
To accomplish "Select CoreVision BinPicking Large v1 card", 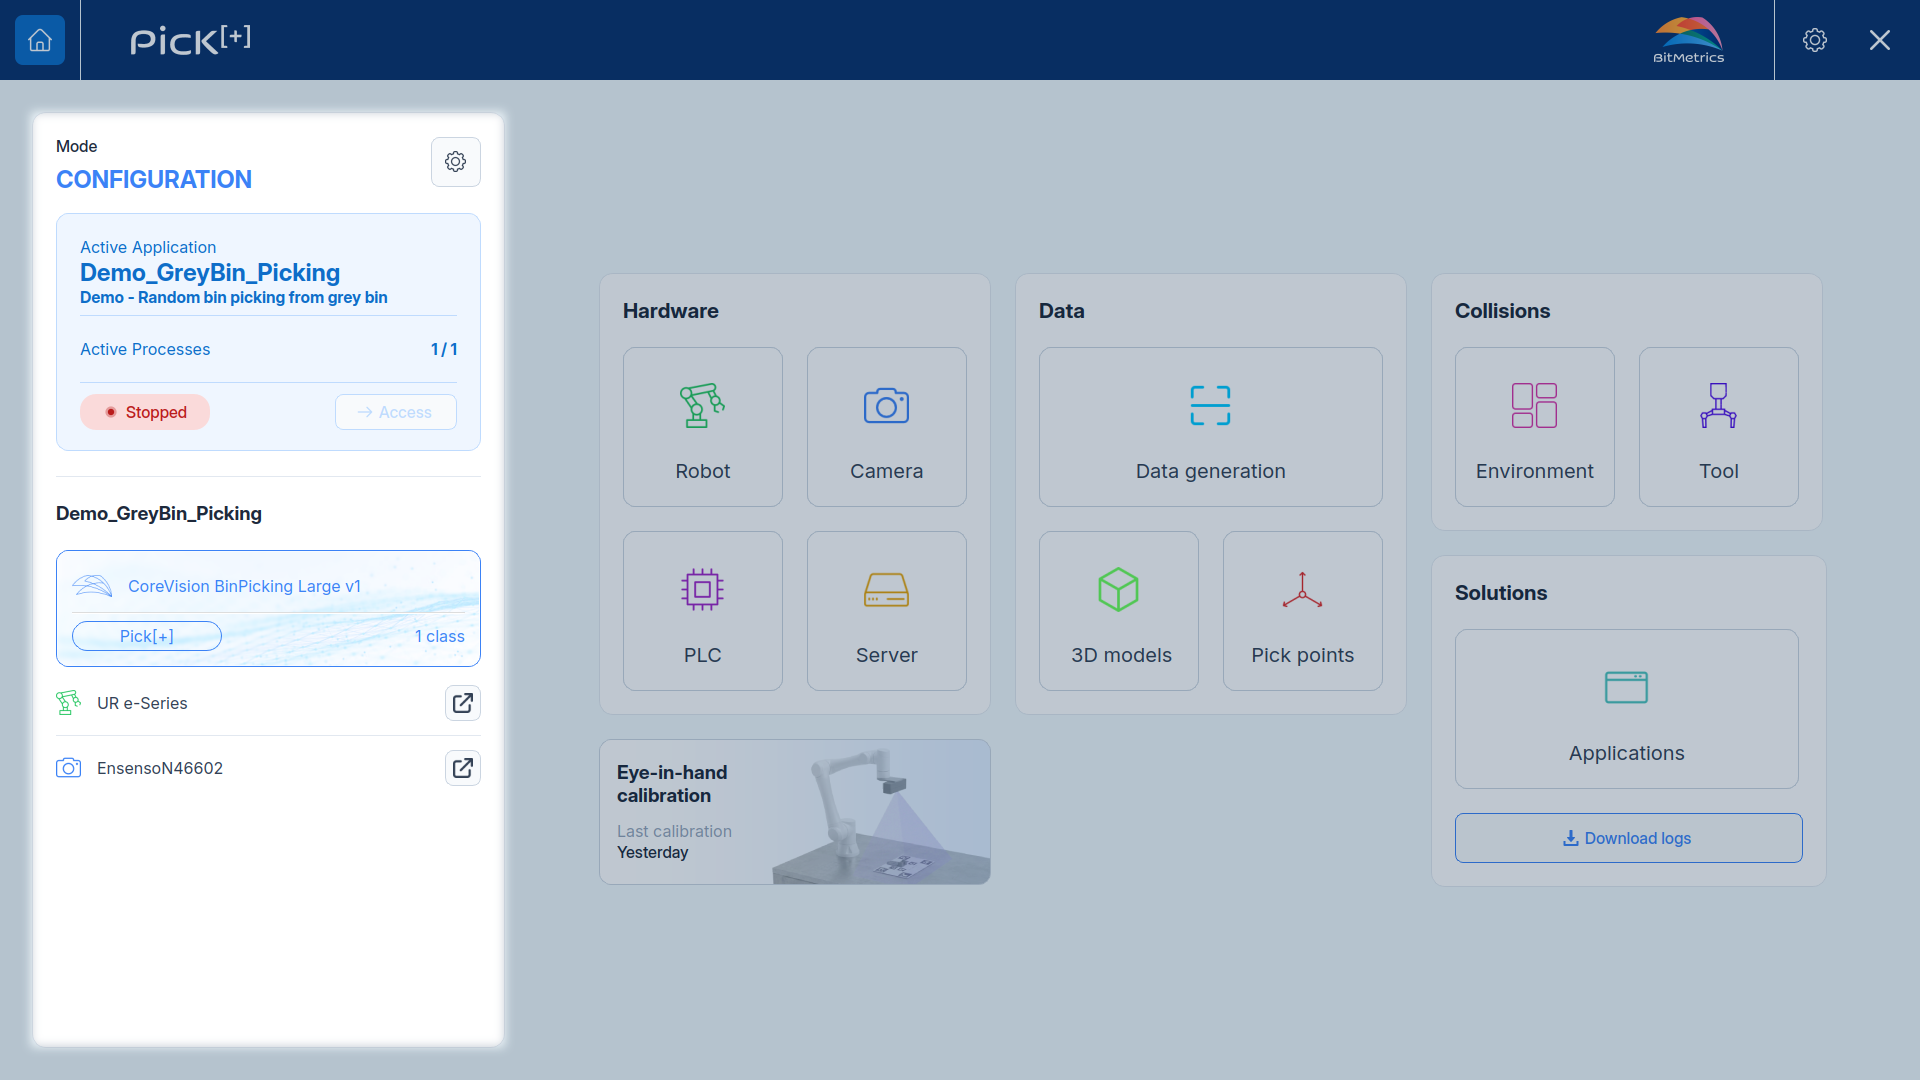I will coord(268,608).
